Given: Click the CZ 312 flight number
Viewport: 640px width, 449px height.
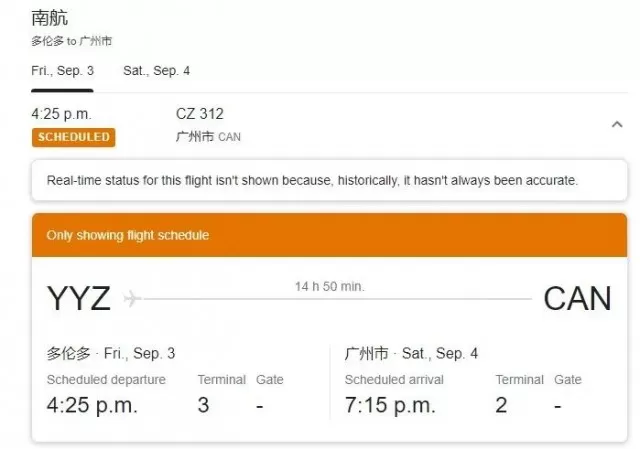Looking at the screenshot, I should click(x=200, y=114).
